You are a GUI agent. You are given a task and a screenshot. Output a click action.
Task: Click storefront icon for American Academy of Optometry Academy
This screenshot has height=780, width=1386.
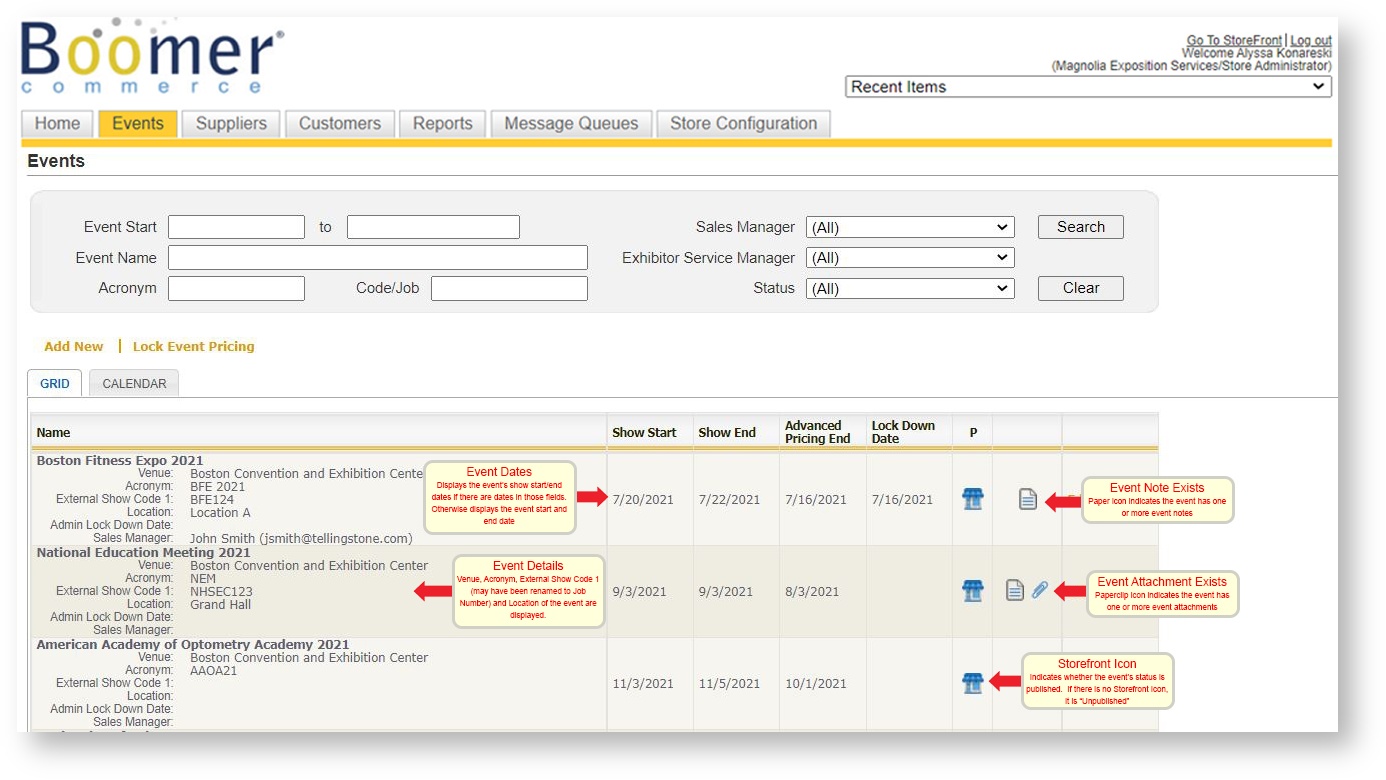(971, 682)
